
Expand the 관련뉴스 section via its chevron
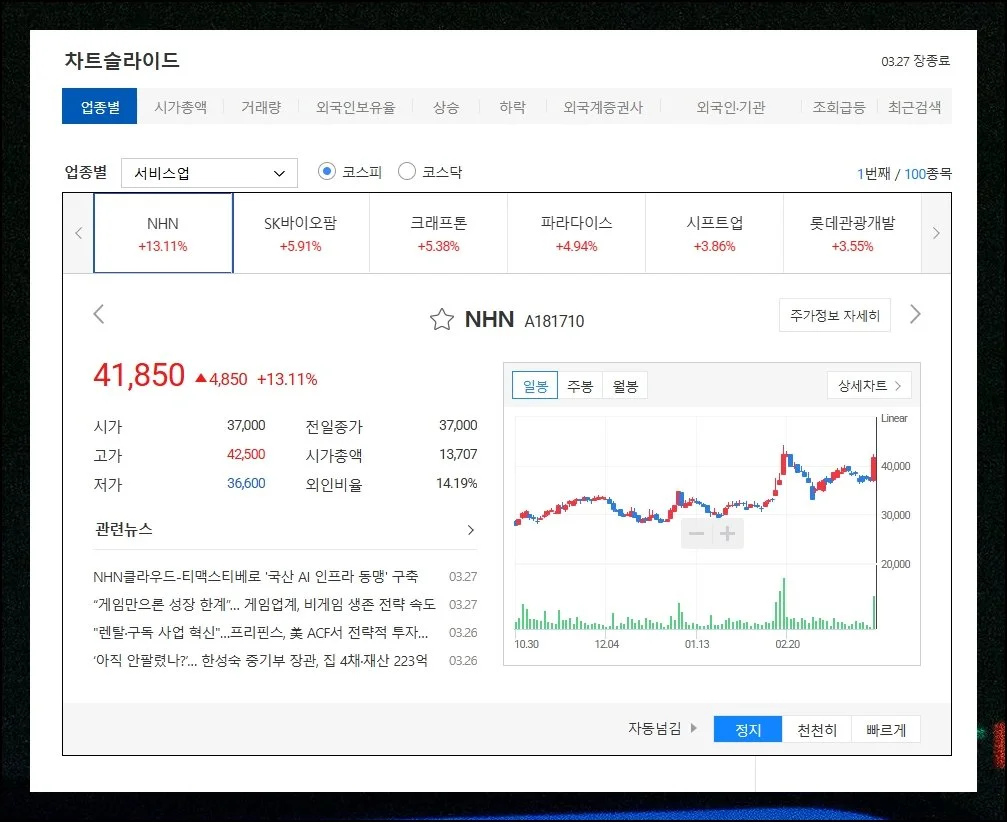click(x=470, y=530)
